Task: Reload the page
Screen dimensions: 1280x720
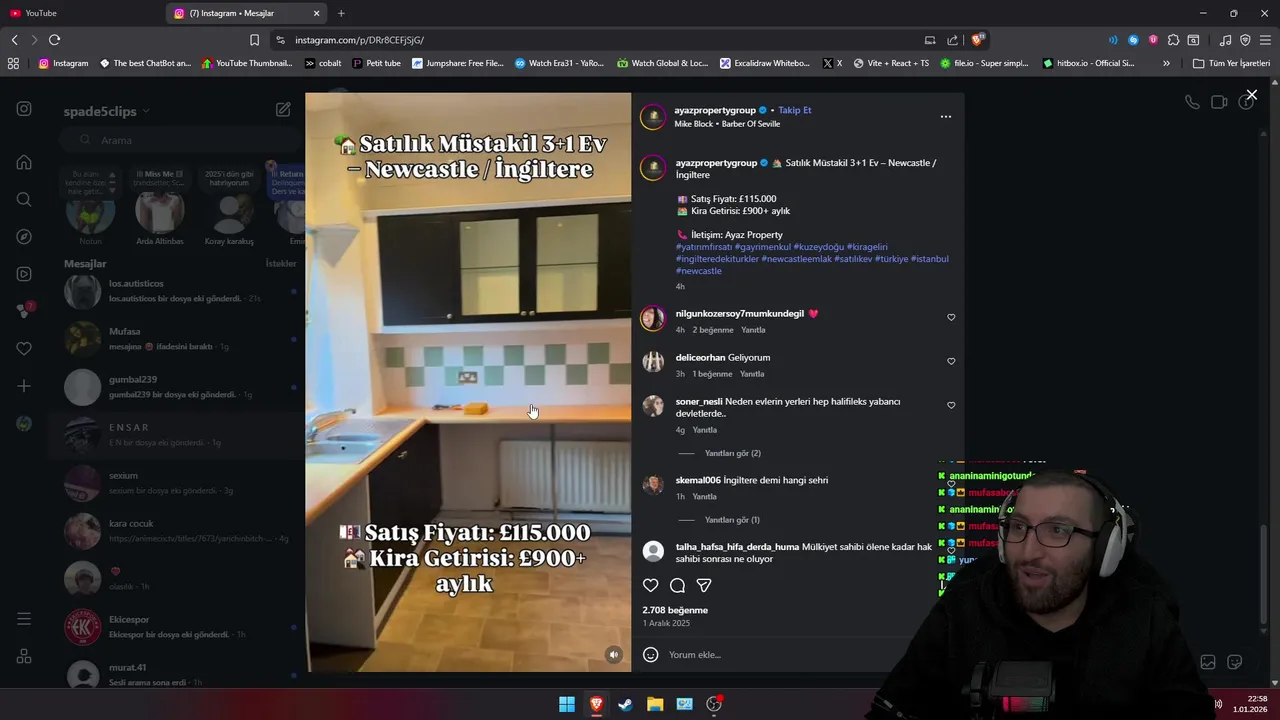Action: click(54, 40)
